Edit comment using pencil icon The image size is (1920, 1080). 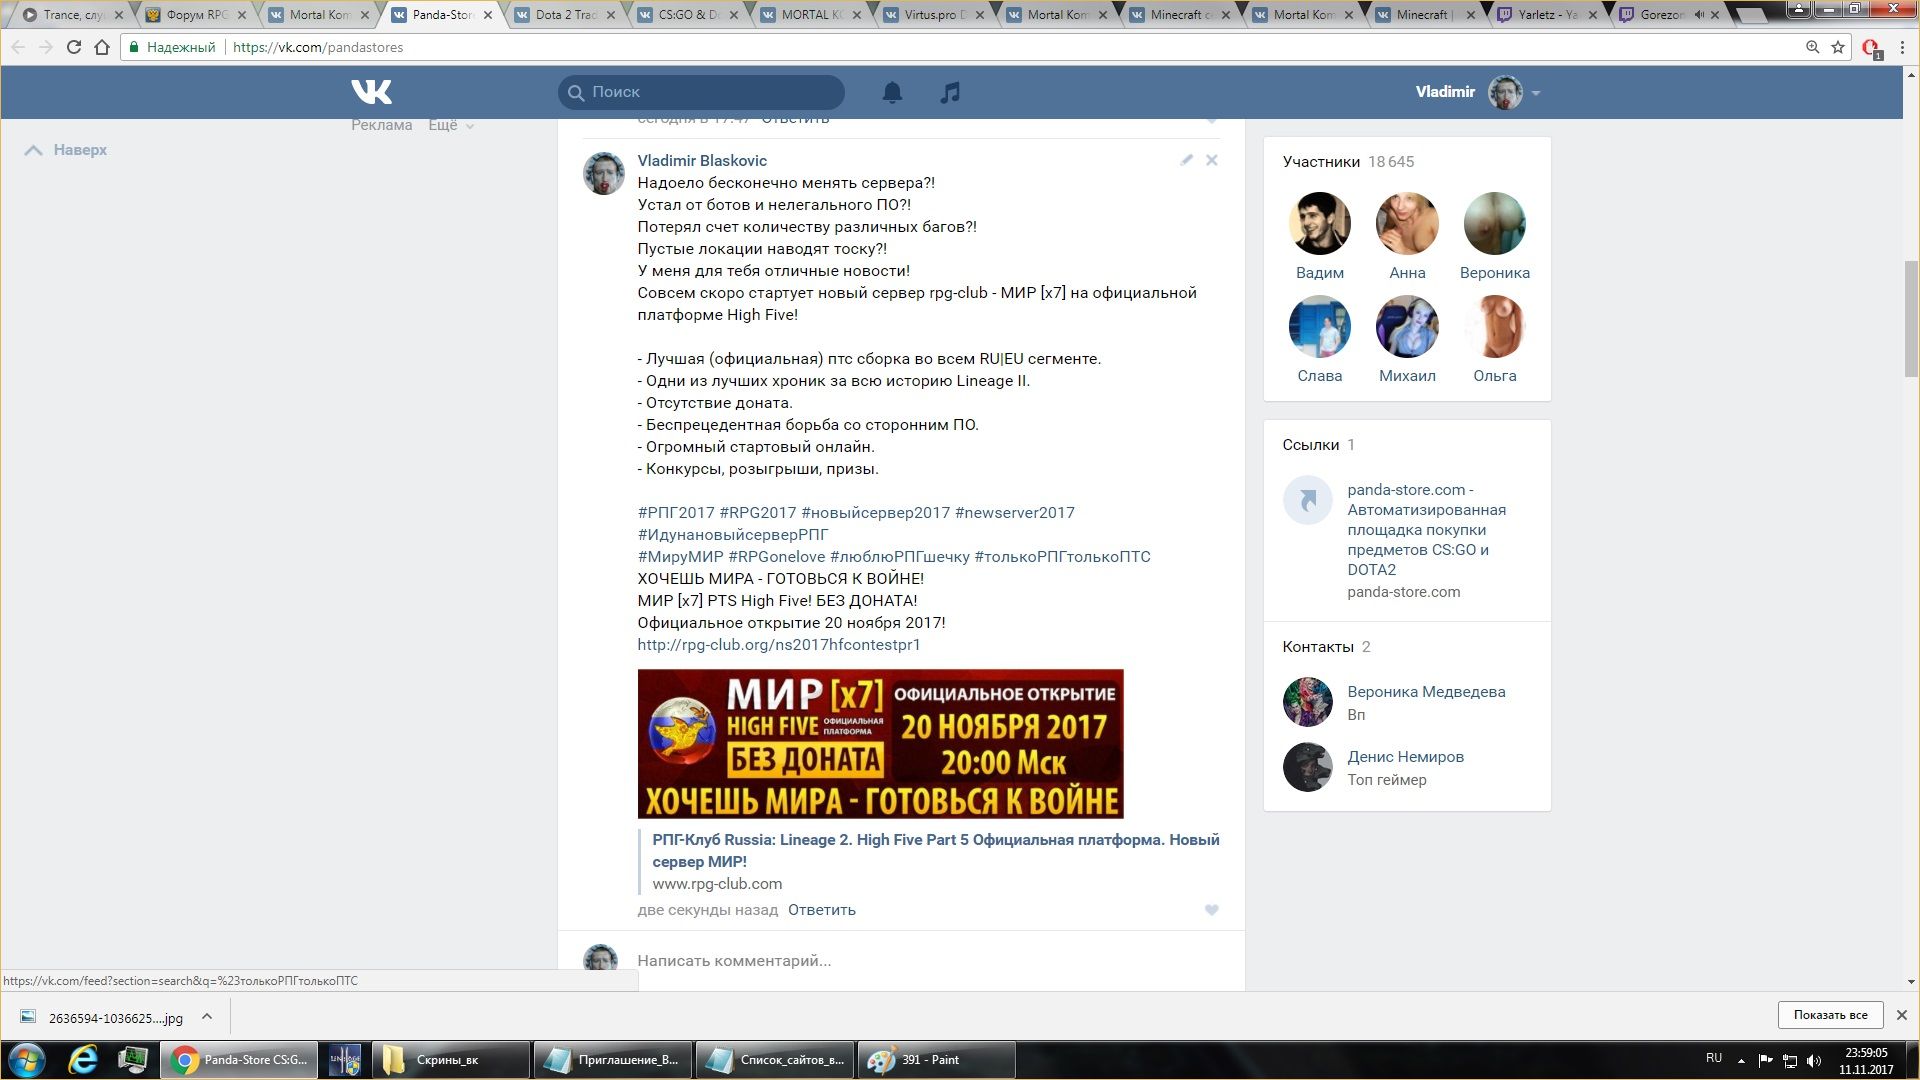[1186, 160]
